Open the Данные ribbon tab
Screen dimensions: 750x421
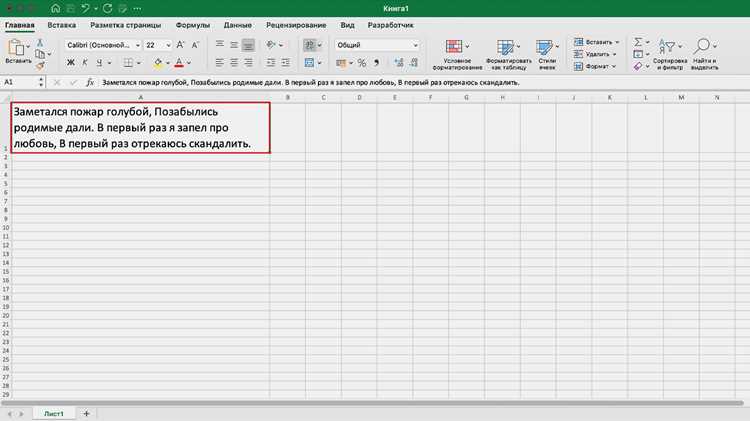point(237,25)
